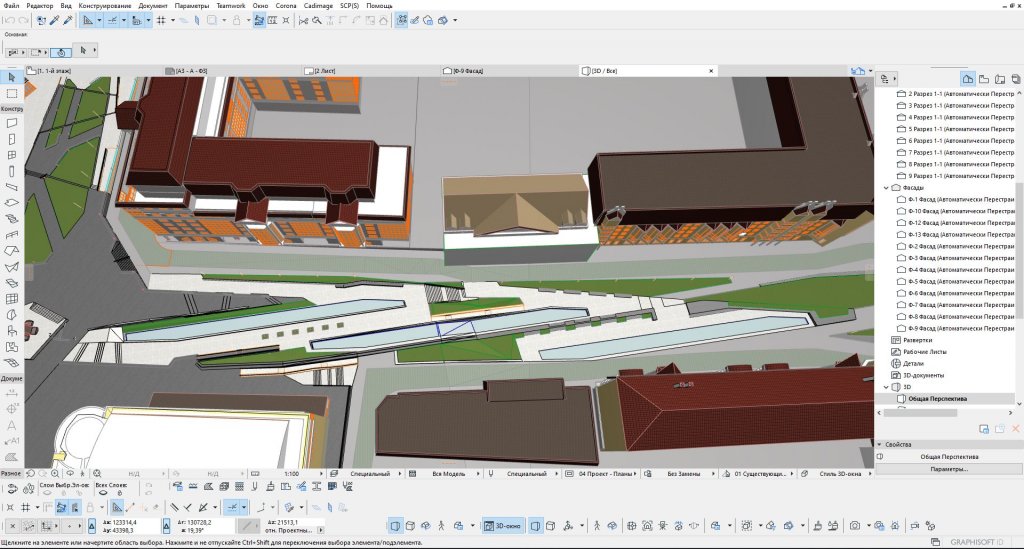Open the 1:100 scale dropdown

tap(292, 473)
